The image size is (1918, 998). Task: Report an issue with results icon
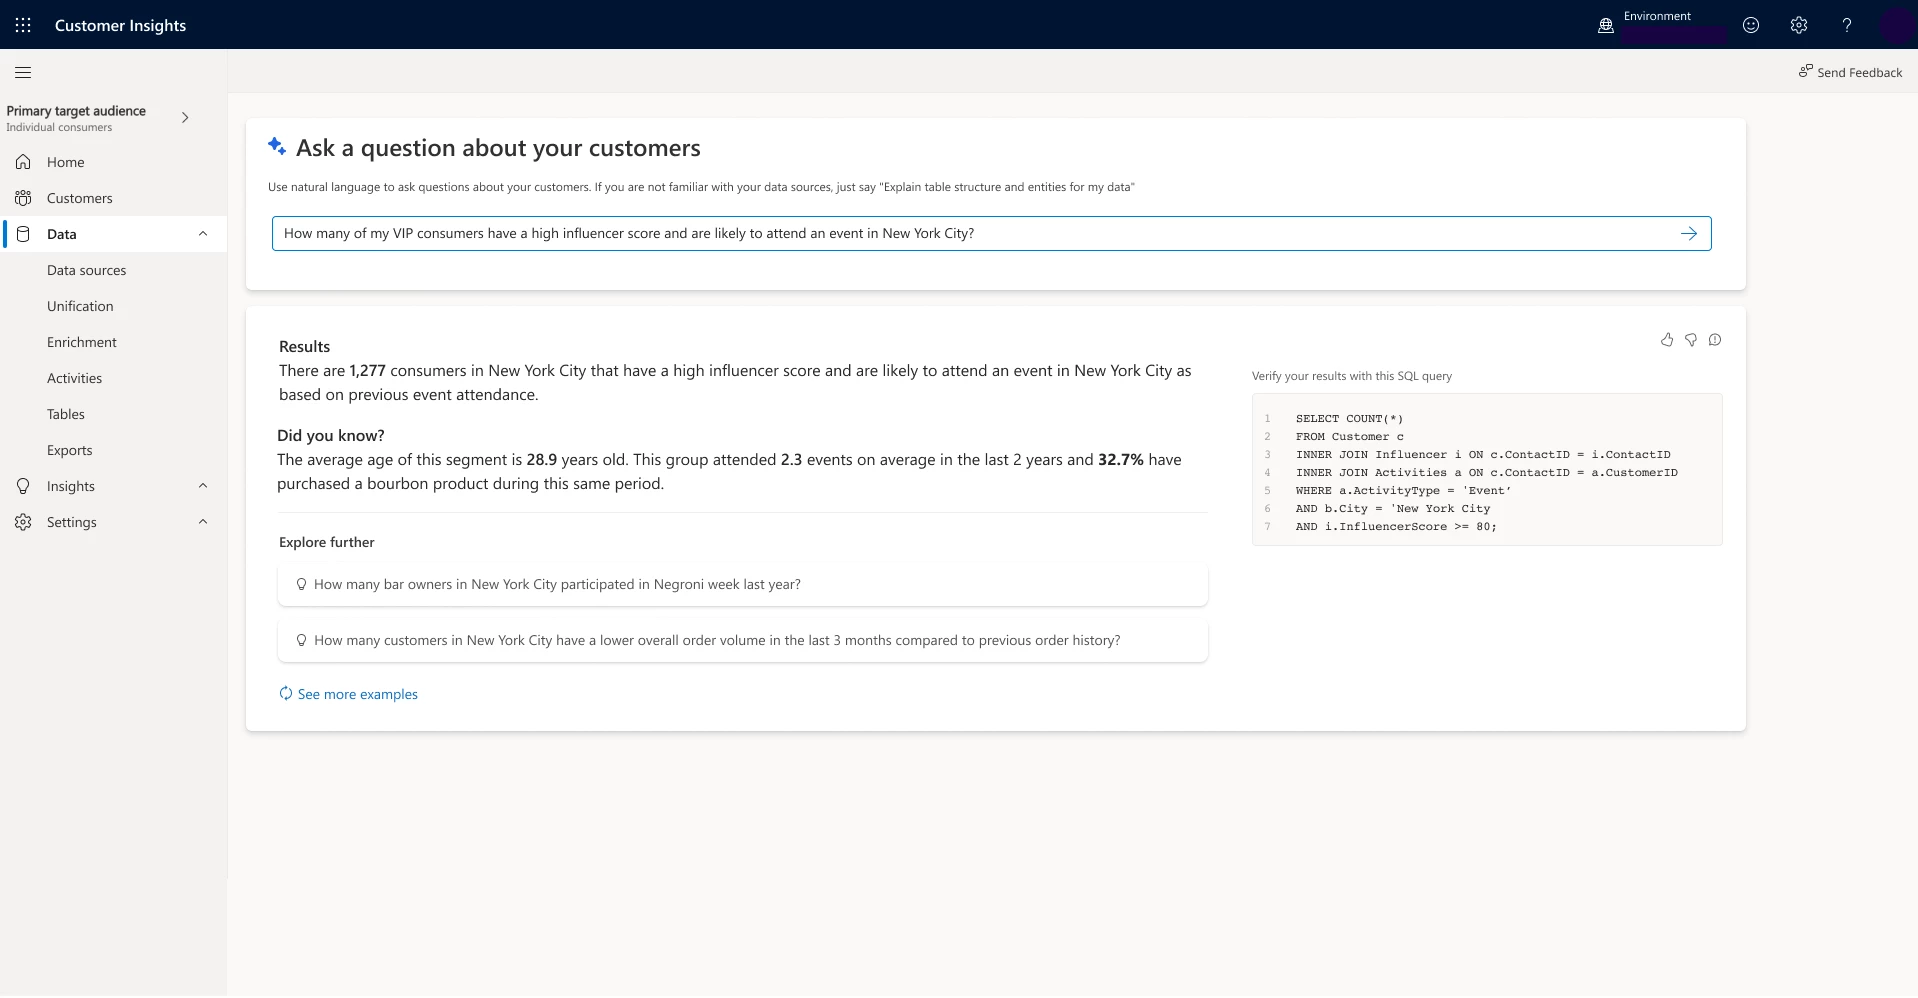tap(1714, 340)
